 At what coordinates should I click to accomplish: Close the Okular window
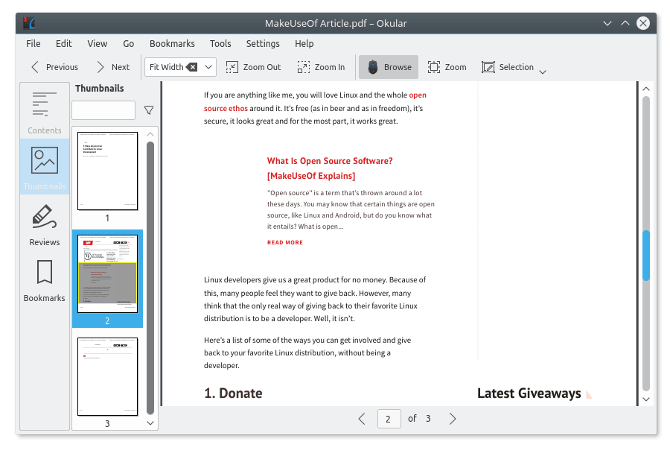[643, 23]
